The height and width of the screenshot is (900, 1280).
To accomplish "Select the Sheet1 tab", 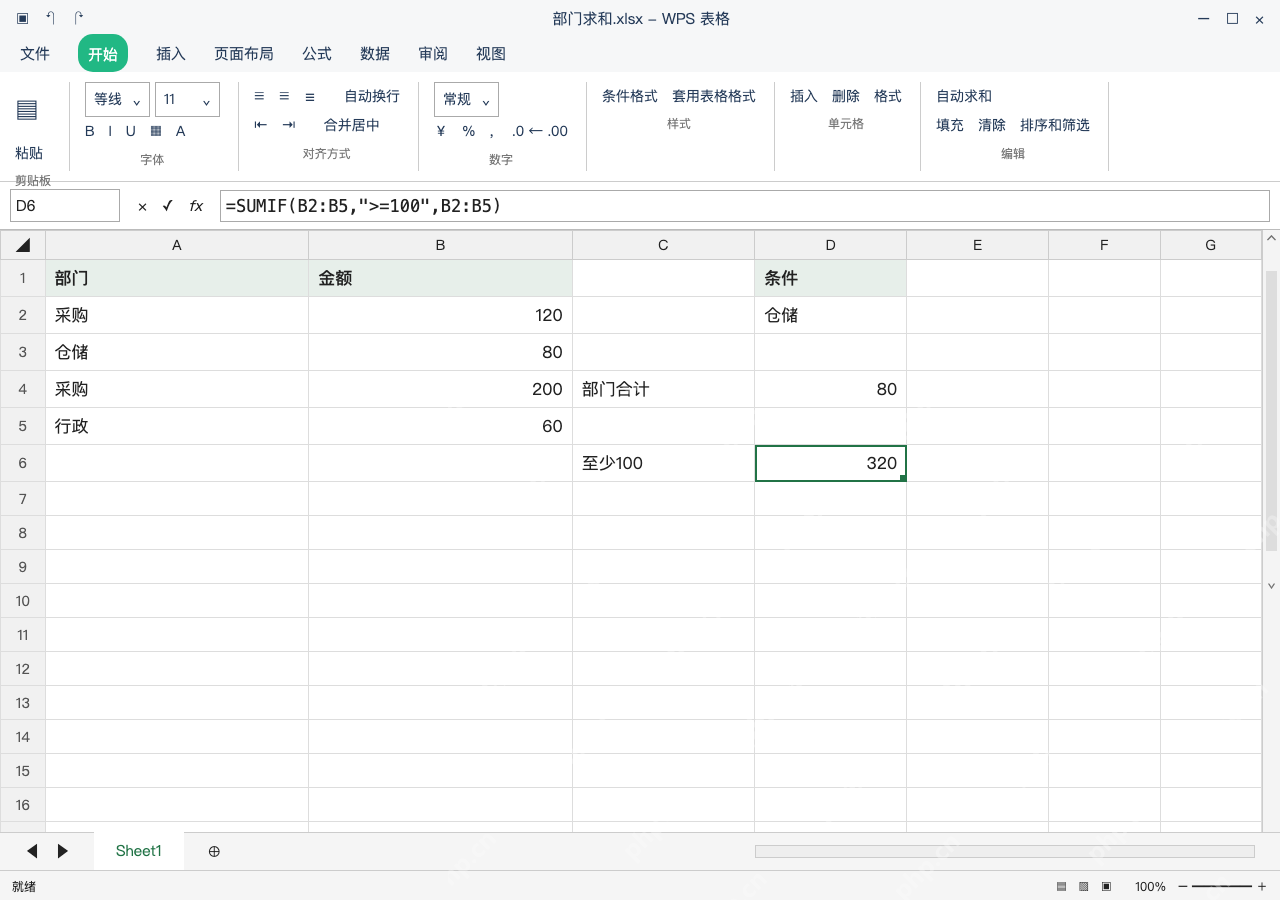I will (139, 851).
